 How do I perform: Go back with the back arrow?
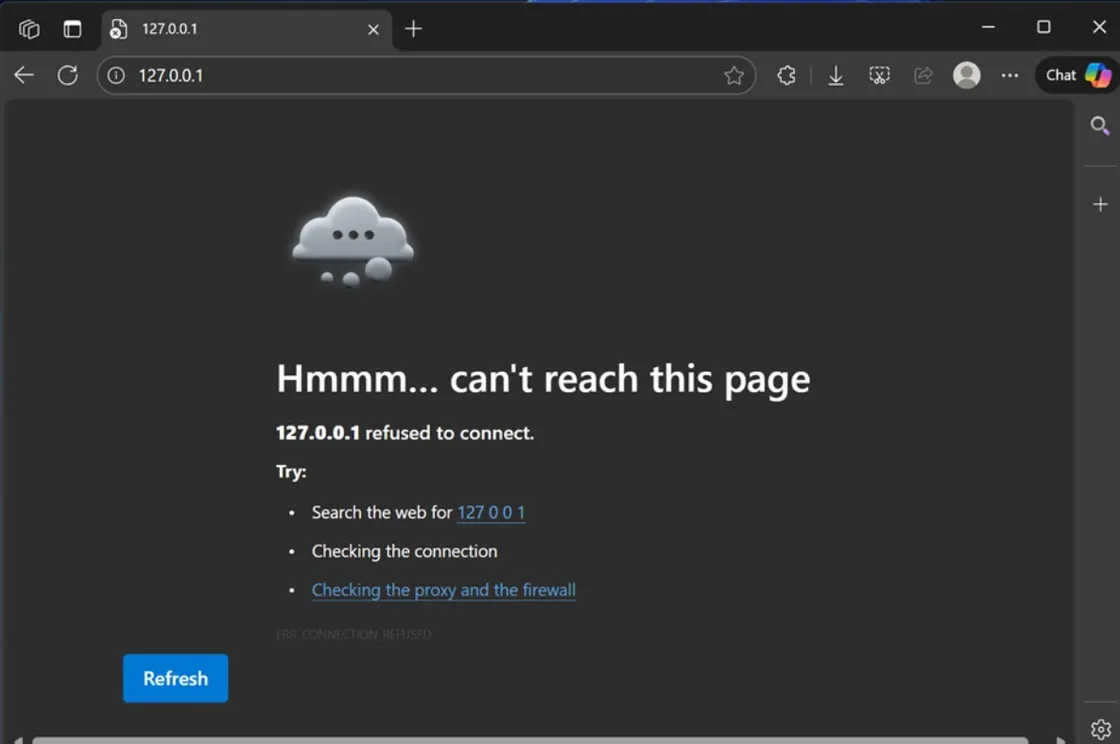click(23, 75)
